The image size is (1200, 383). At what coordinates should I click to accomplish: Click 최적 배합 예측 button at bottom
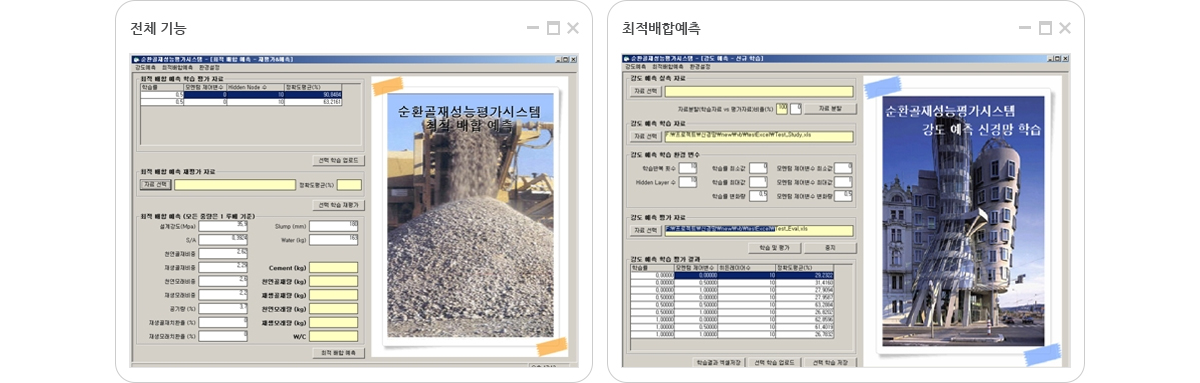pyautogui.click(x=340, y=353)
